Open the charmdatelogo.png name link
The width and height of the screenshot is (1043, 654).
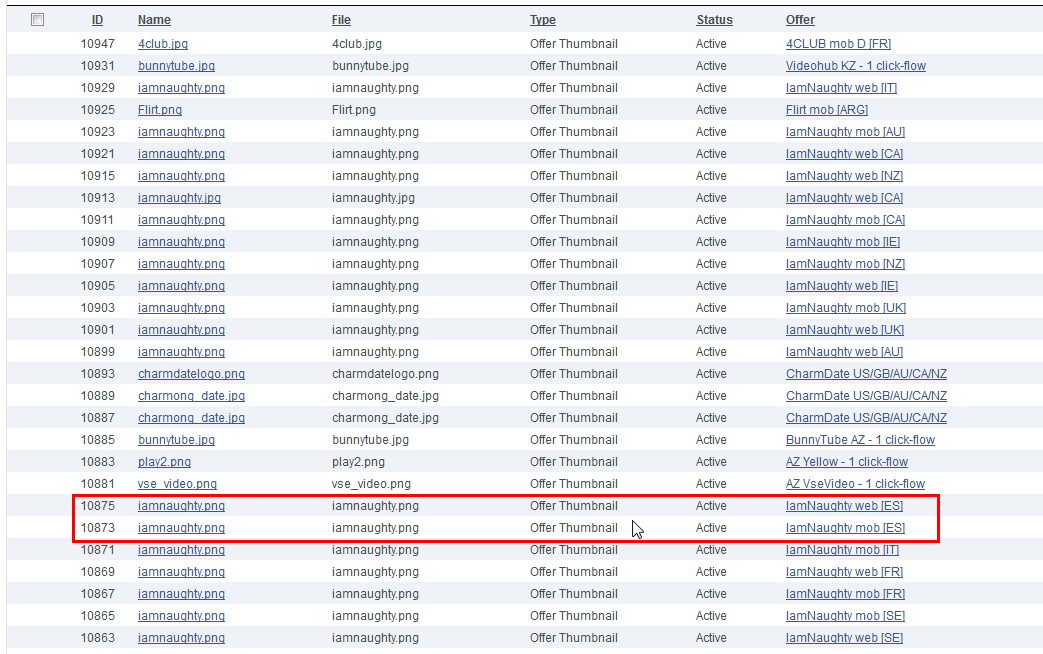pos(192,374)
